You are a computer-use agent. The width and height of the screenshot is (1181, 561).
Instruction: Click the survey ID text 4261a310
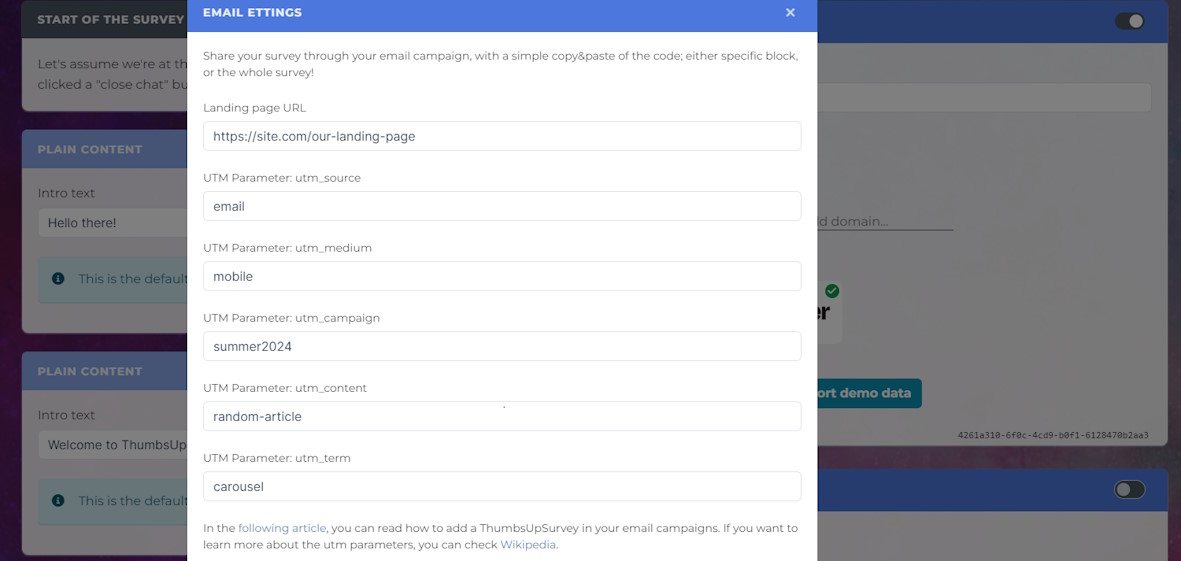(x=1053, y=435)
